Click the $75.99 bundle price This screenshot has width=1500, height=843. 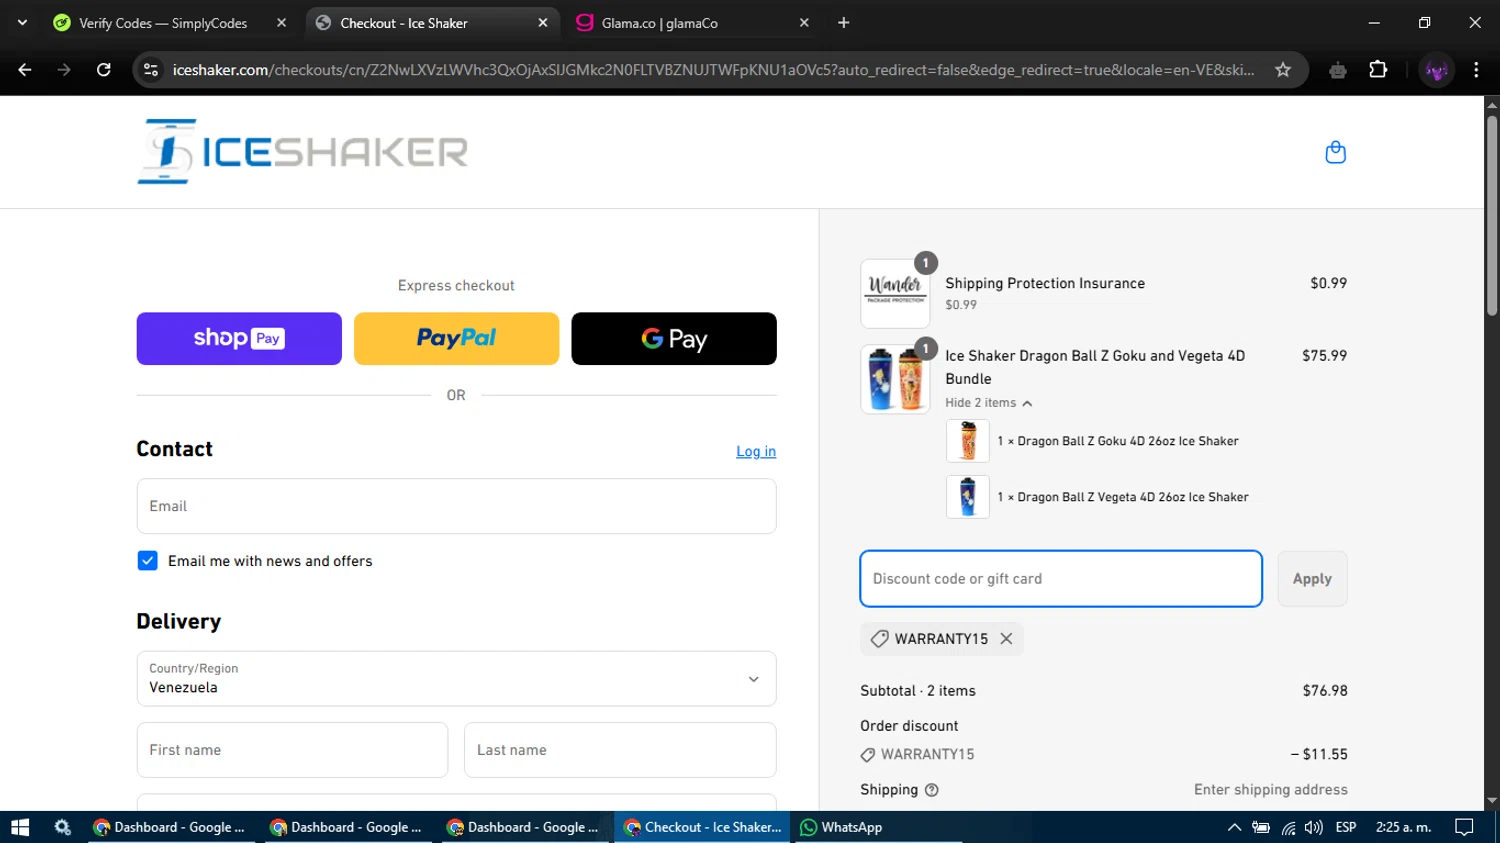(x=1324, y=356)
